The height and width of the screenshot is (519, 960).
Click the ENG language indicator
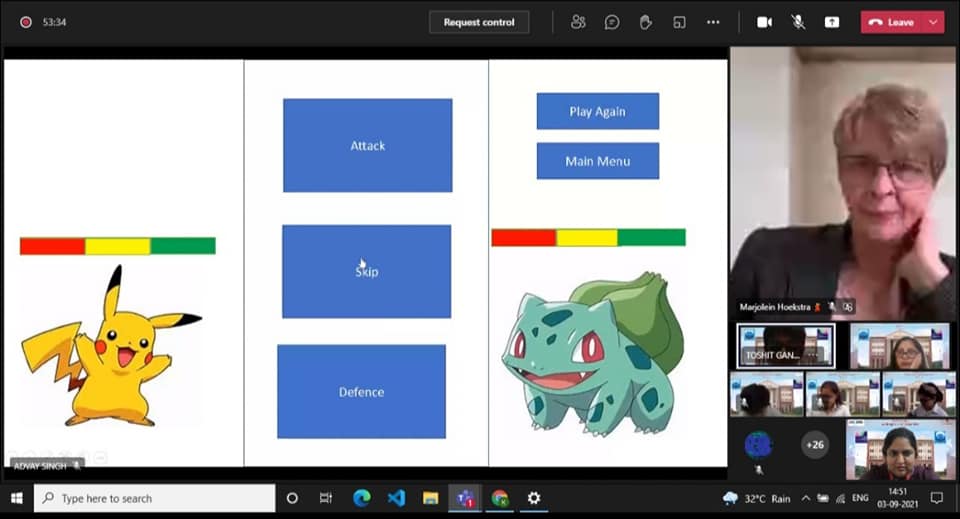pyautogui.click(x=860, y=498)
